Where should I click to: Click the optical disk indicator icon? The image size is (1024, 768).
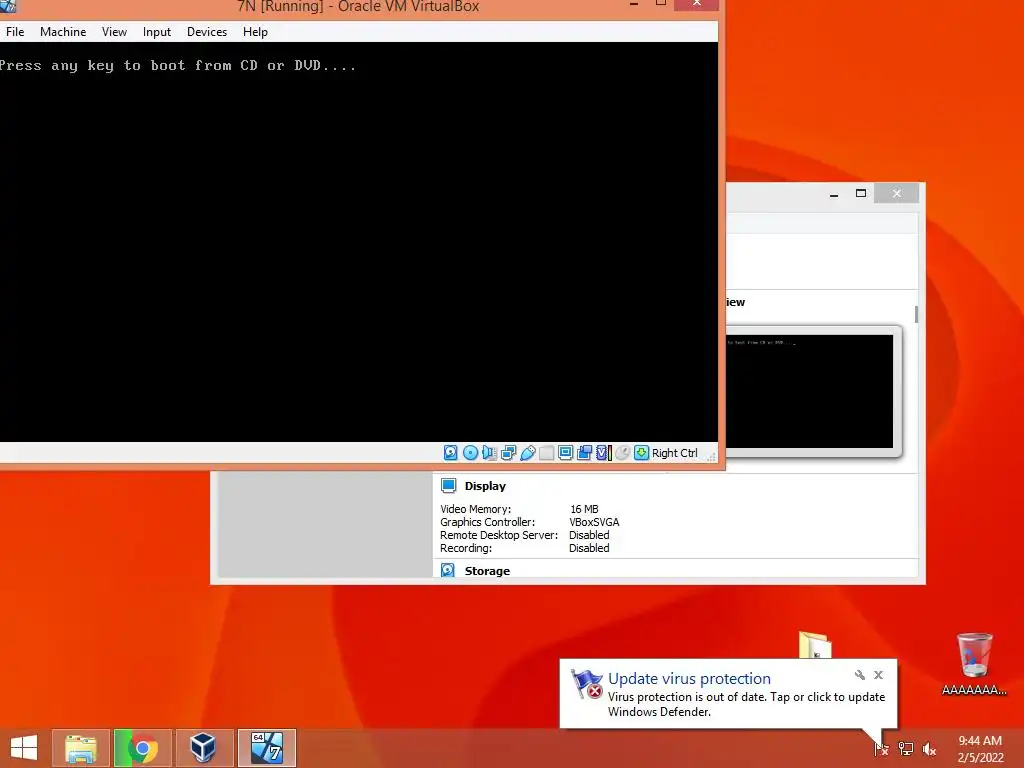coord(470,453)
